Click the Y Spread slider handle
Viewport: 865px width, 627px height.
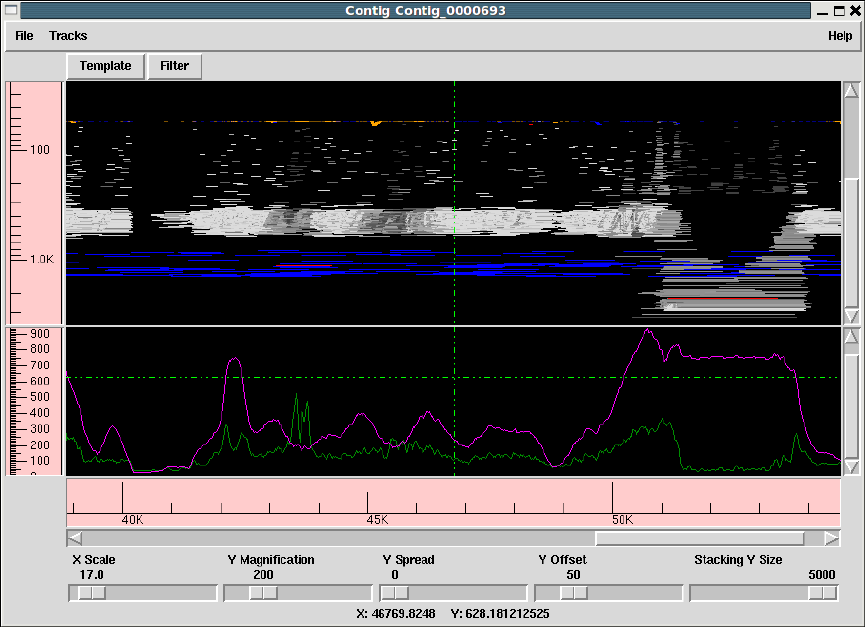coord(394,593)
